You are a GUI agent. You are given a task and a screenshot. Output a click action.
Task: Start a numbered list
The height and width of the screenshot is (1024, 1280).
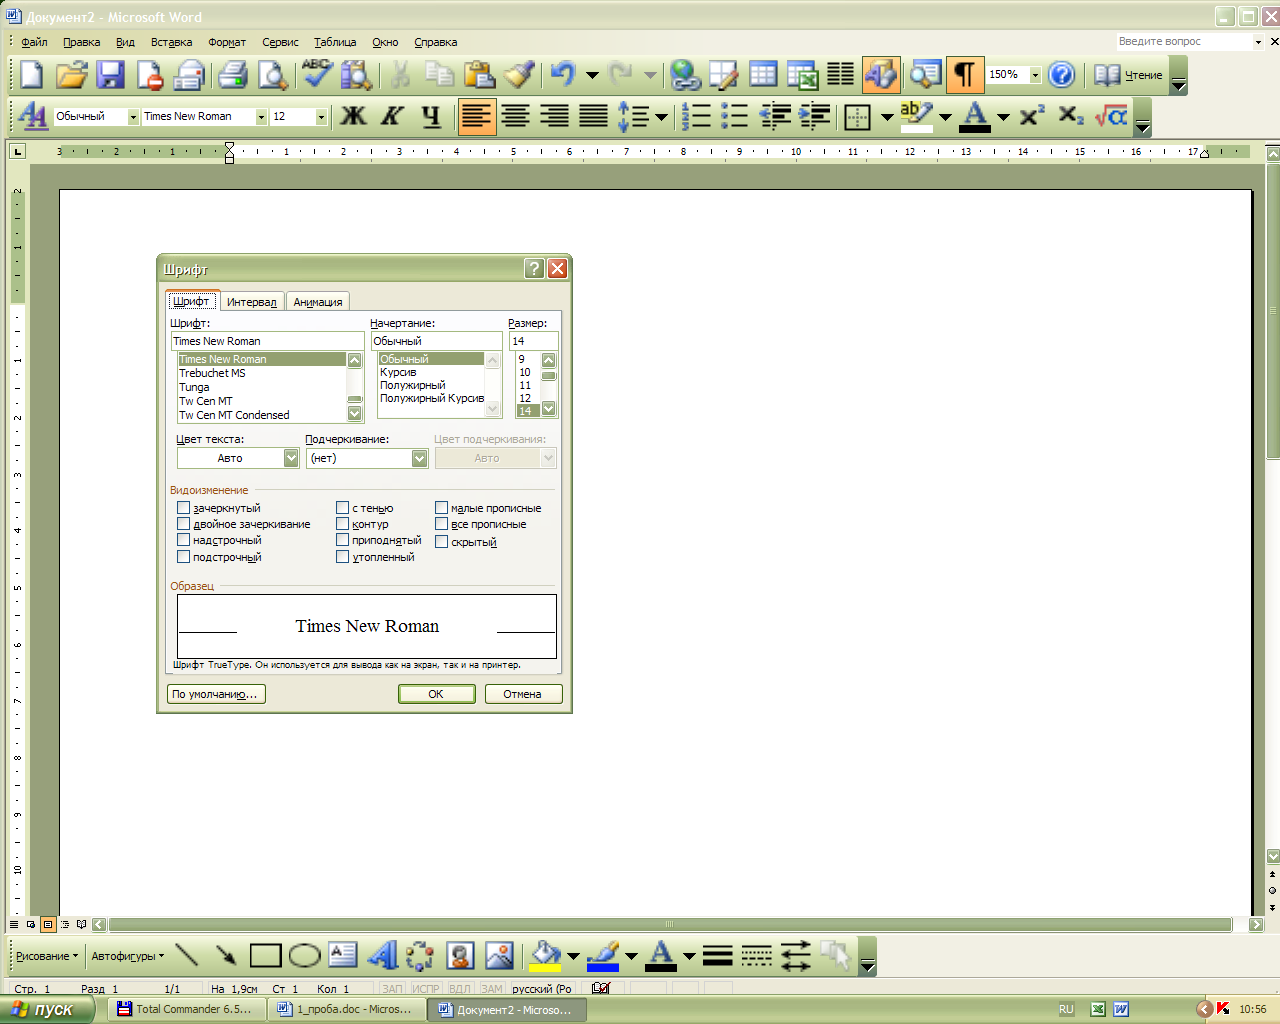(696, 117)
